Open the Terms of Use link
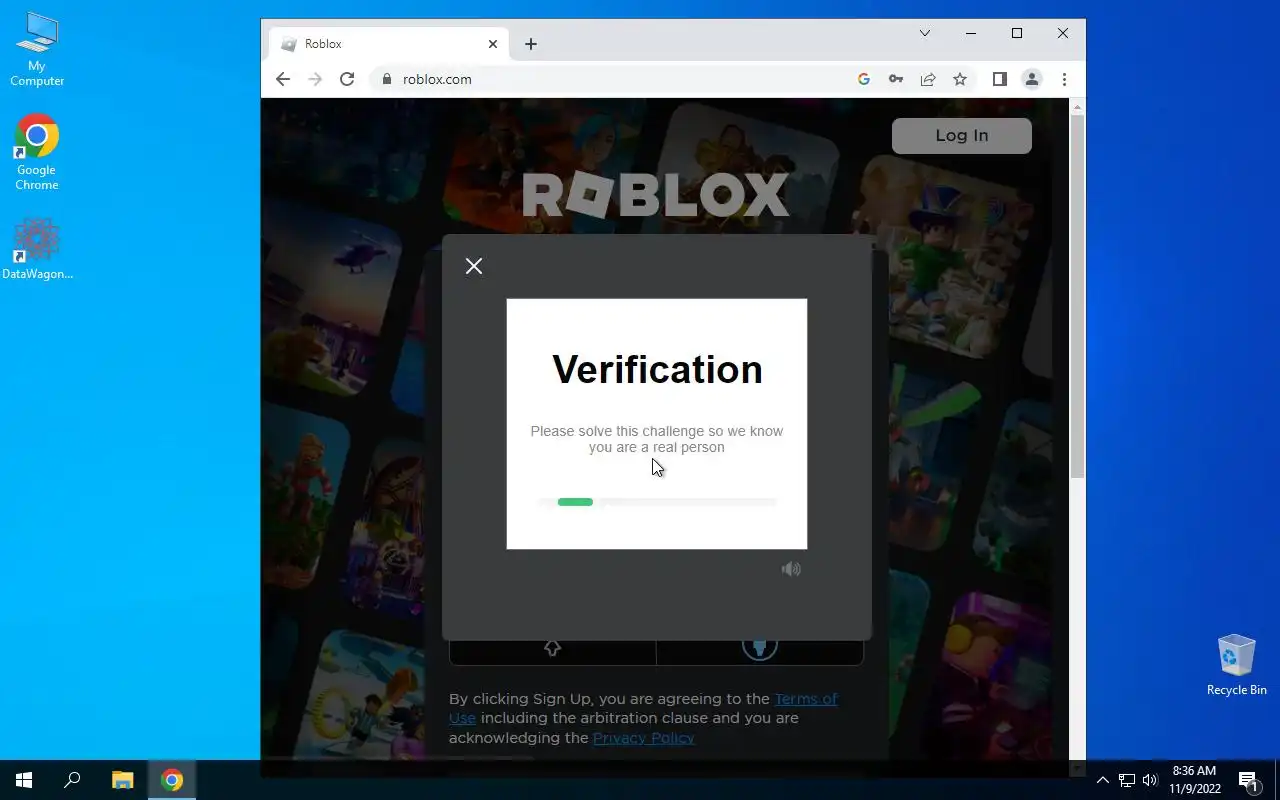 [643, 708]
